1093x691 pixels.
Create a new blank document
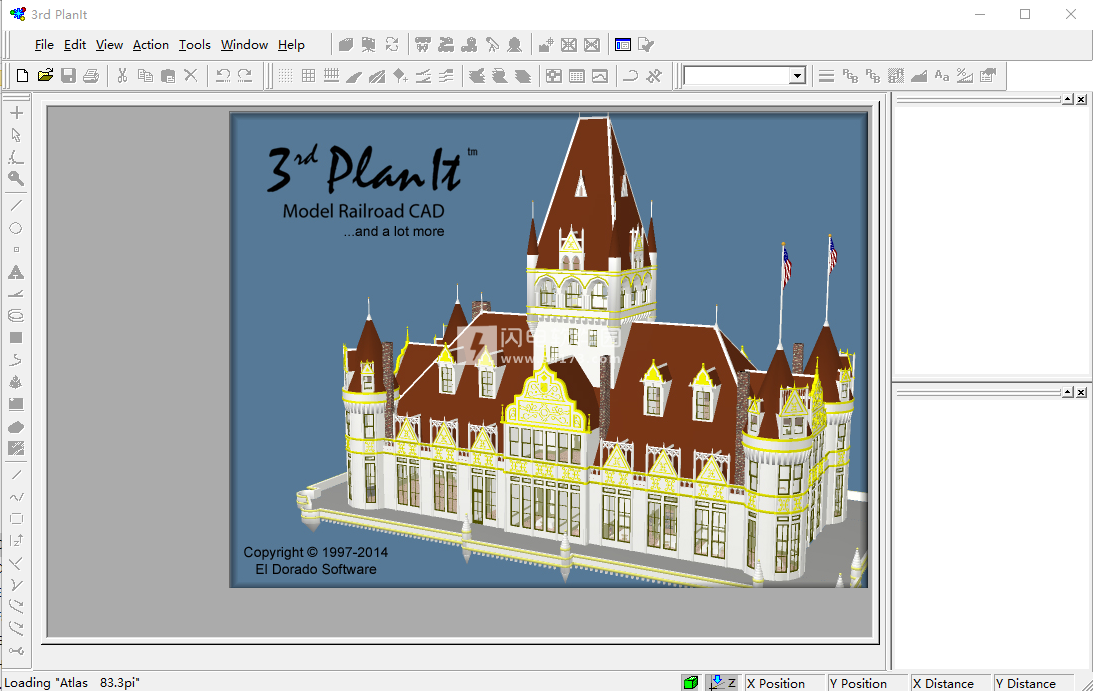click(x=22, y=75)
